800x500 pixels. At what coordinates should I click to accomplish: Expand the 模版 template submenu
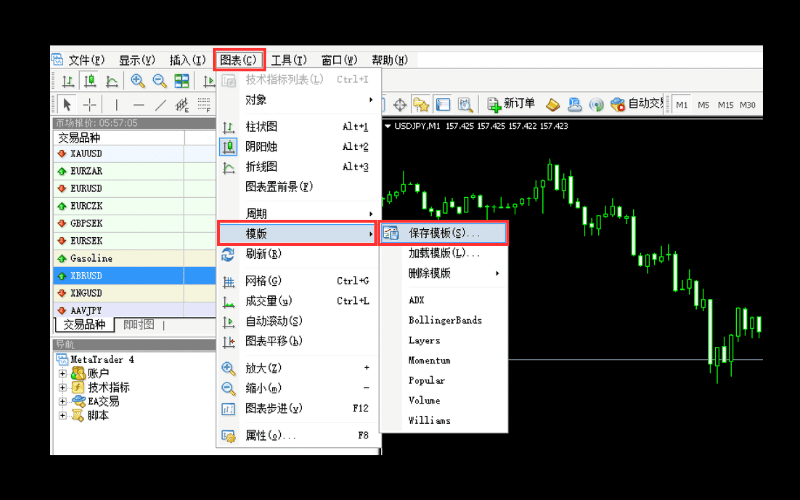297,234
